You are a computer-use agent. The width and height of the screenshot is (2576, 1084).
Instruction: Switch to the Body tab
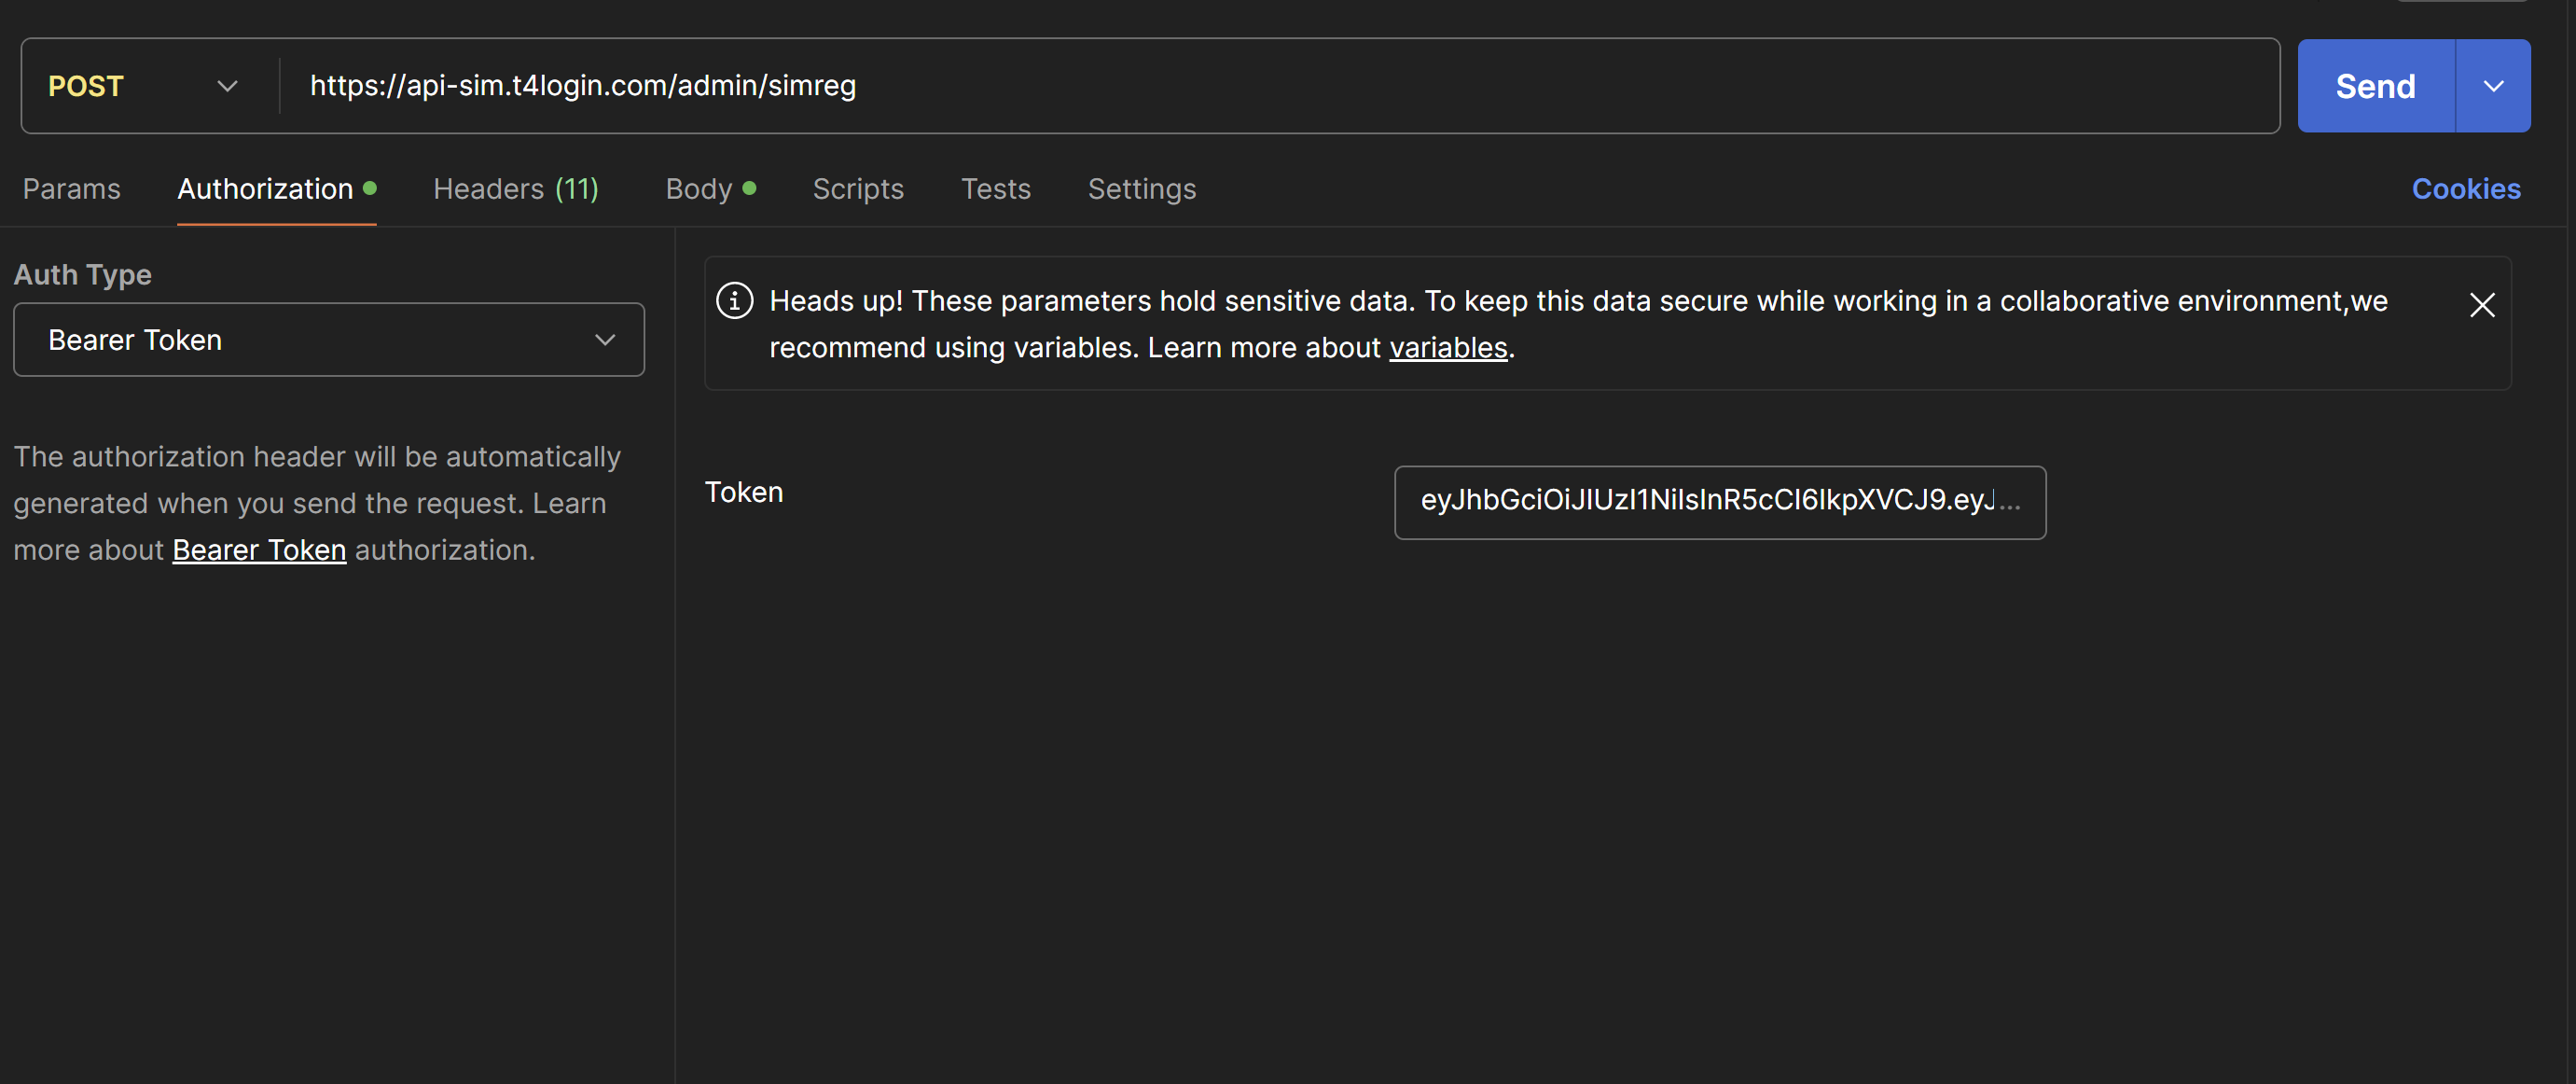699,189
